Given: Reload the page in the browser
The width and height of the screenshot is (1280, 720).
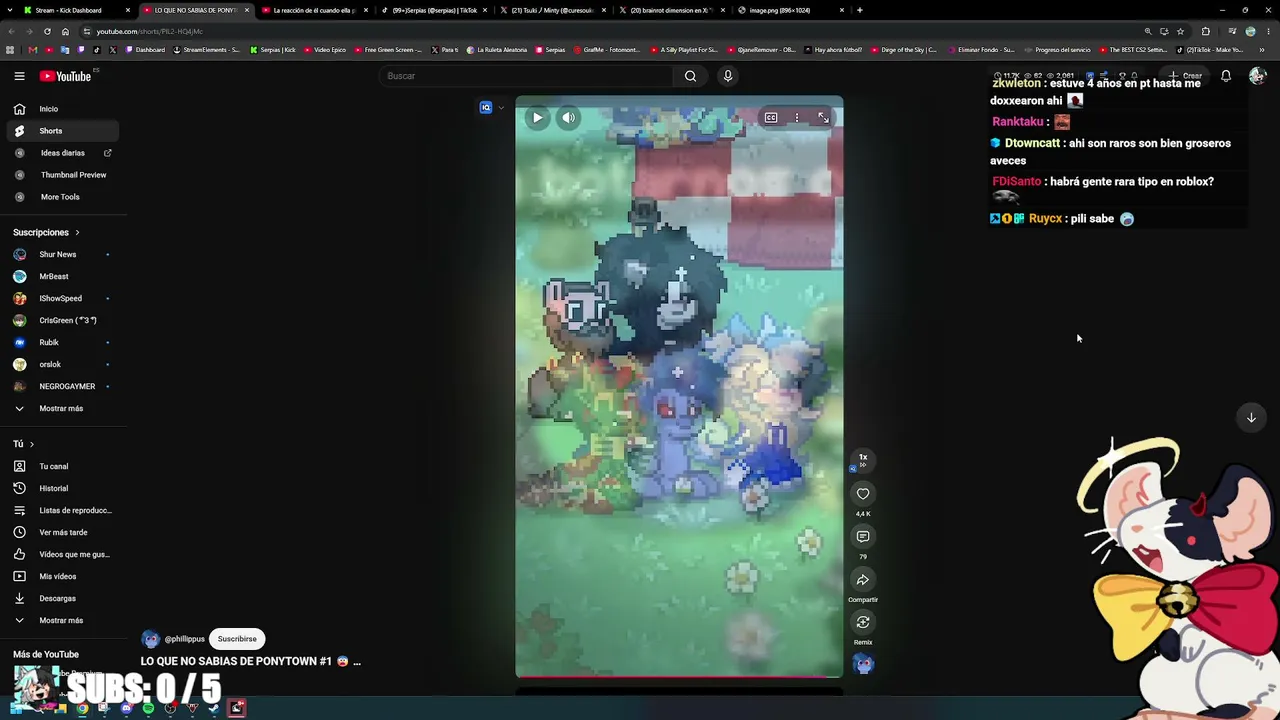Looking at the screenshot, I should pos(47,32).
